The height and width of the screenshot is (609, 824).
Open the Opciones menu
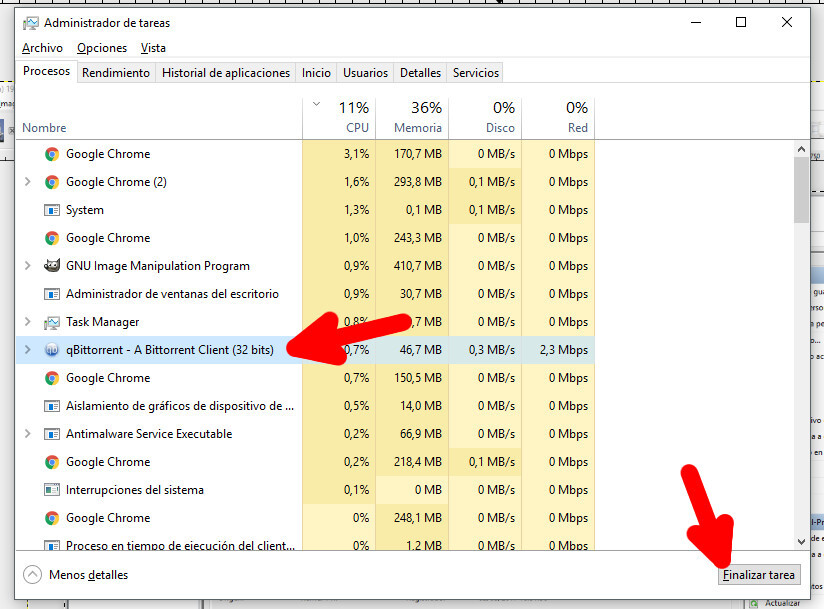click(102, 48)
